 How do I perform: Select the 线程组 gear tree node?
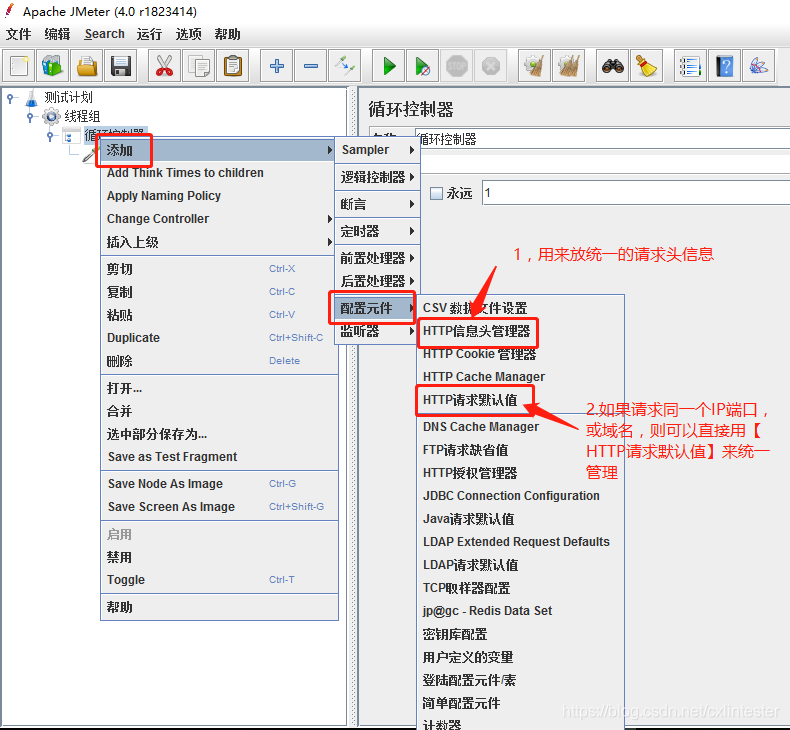click(71, 116)
